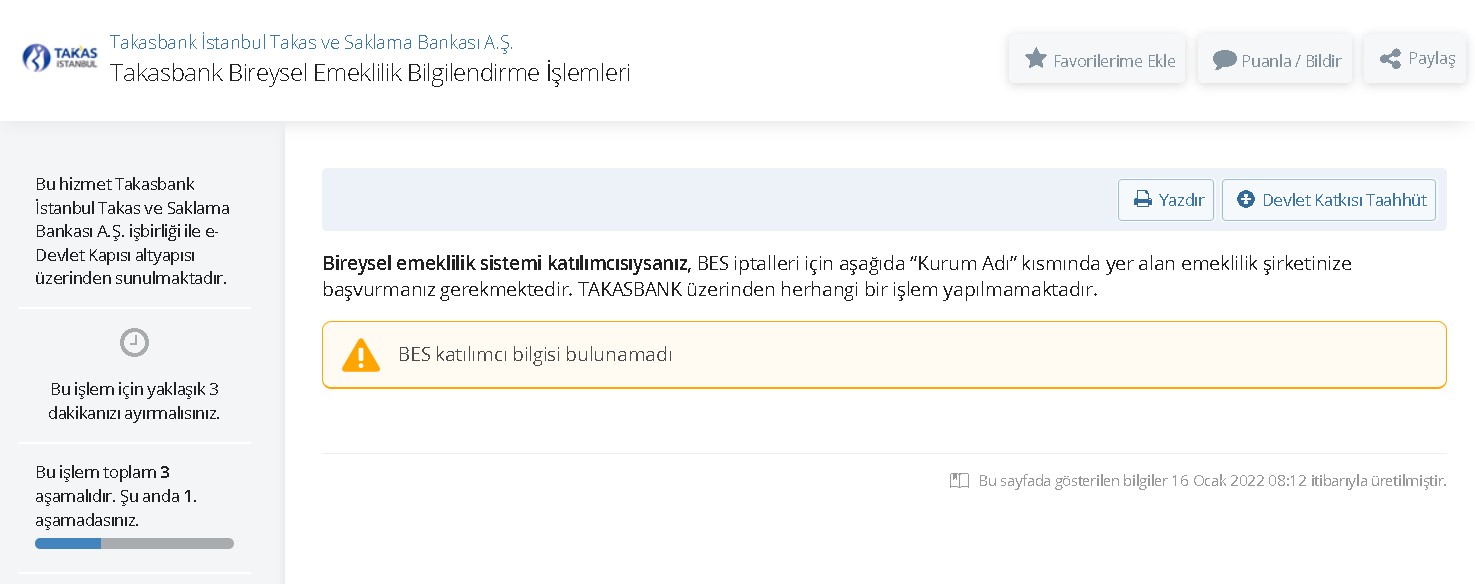Click the printer icon
This screenshot has width=1475, height=584.
1142,200
